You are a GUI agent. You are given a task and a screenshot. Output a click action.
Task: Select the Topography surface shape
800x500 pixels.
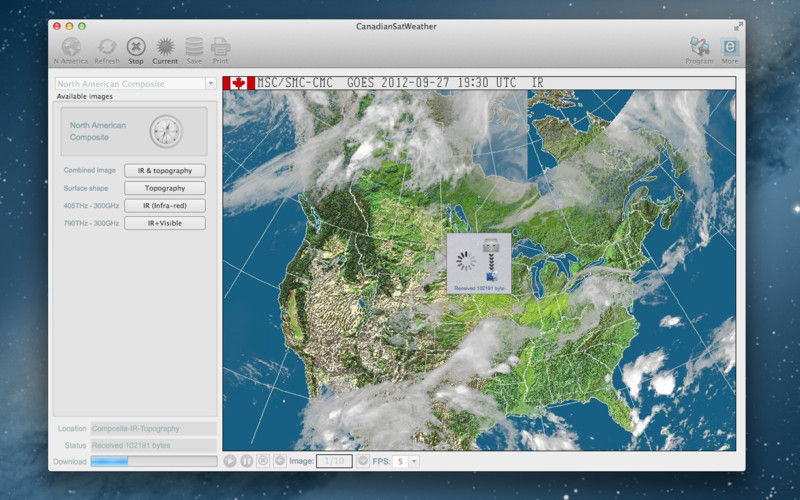point(165,188)
